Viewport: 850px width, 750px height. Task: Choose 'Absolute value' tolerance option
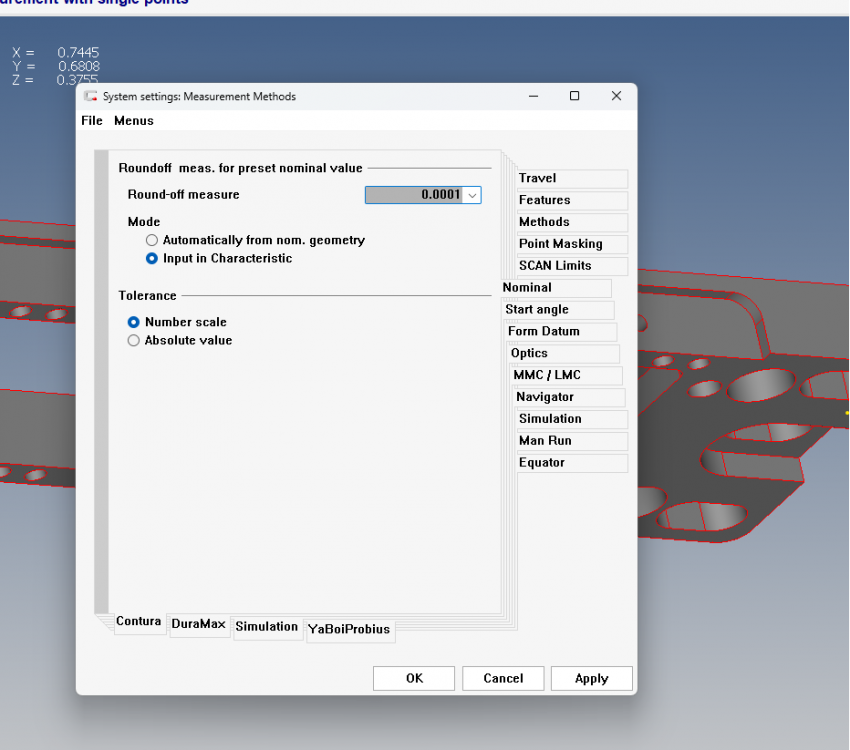134,340
